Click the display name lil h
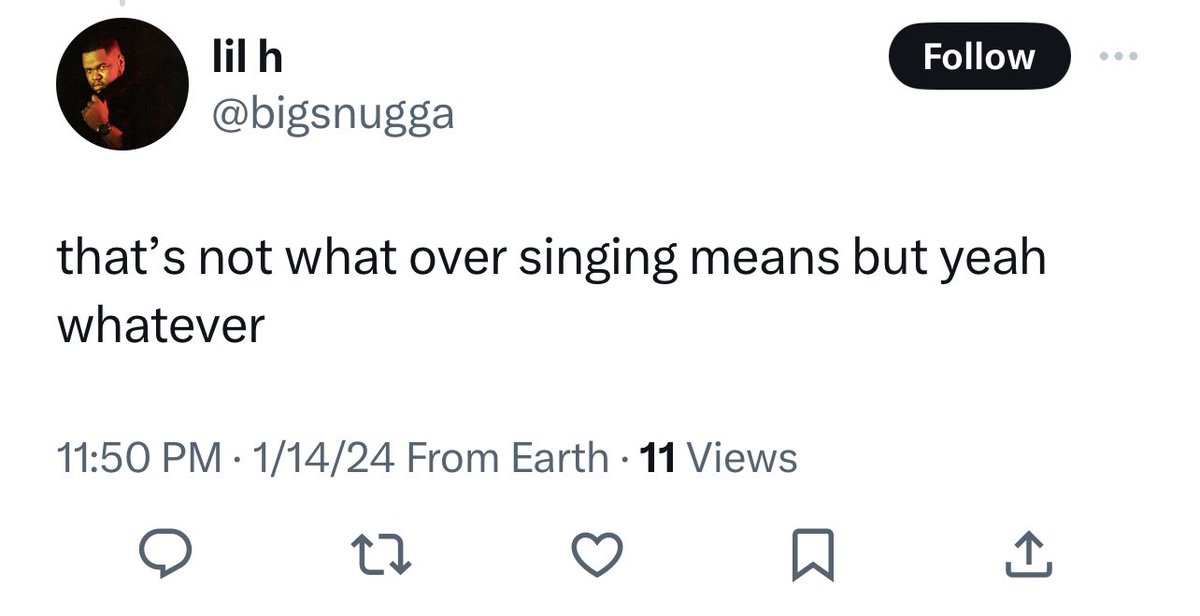The height and width of the screenshot is (616, 1200). click(x=247, y=57)
